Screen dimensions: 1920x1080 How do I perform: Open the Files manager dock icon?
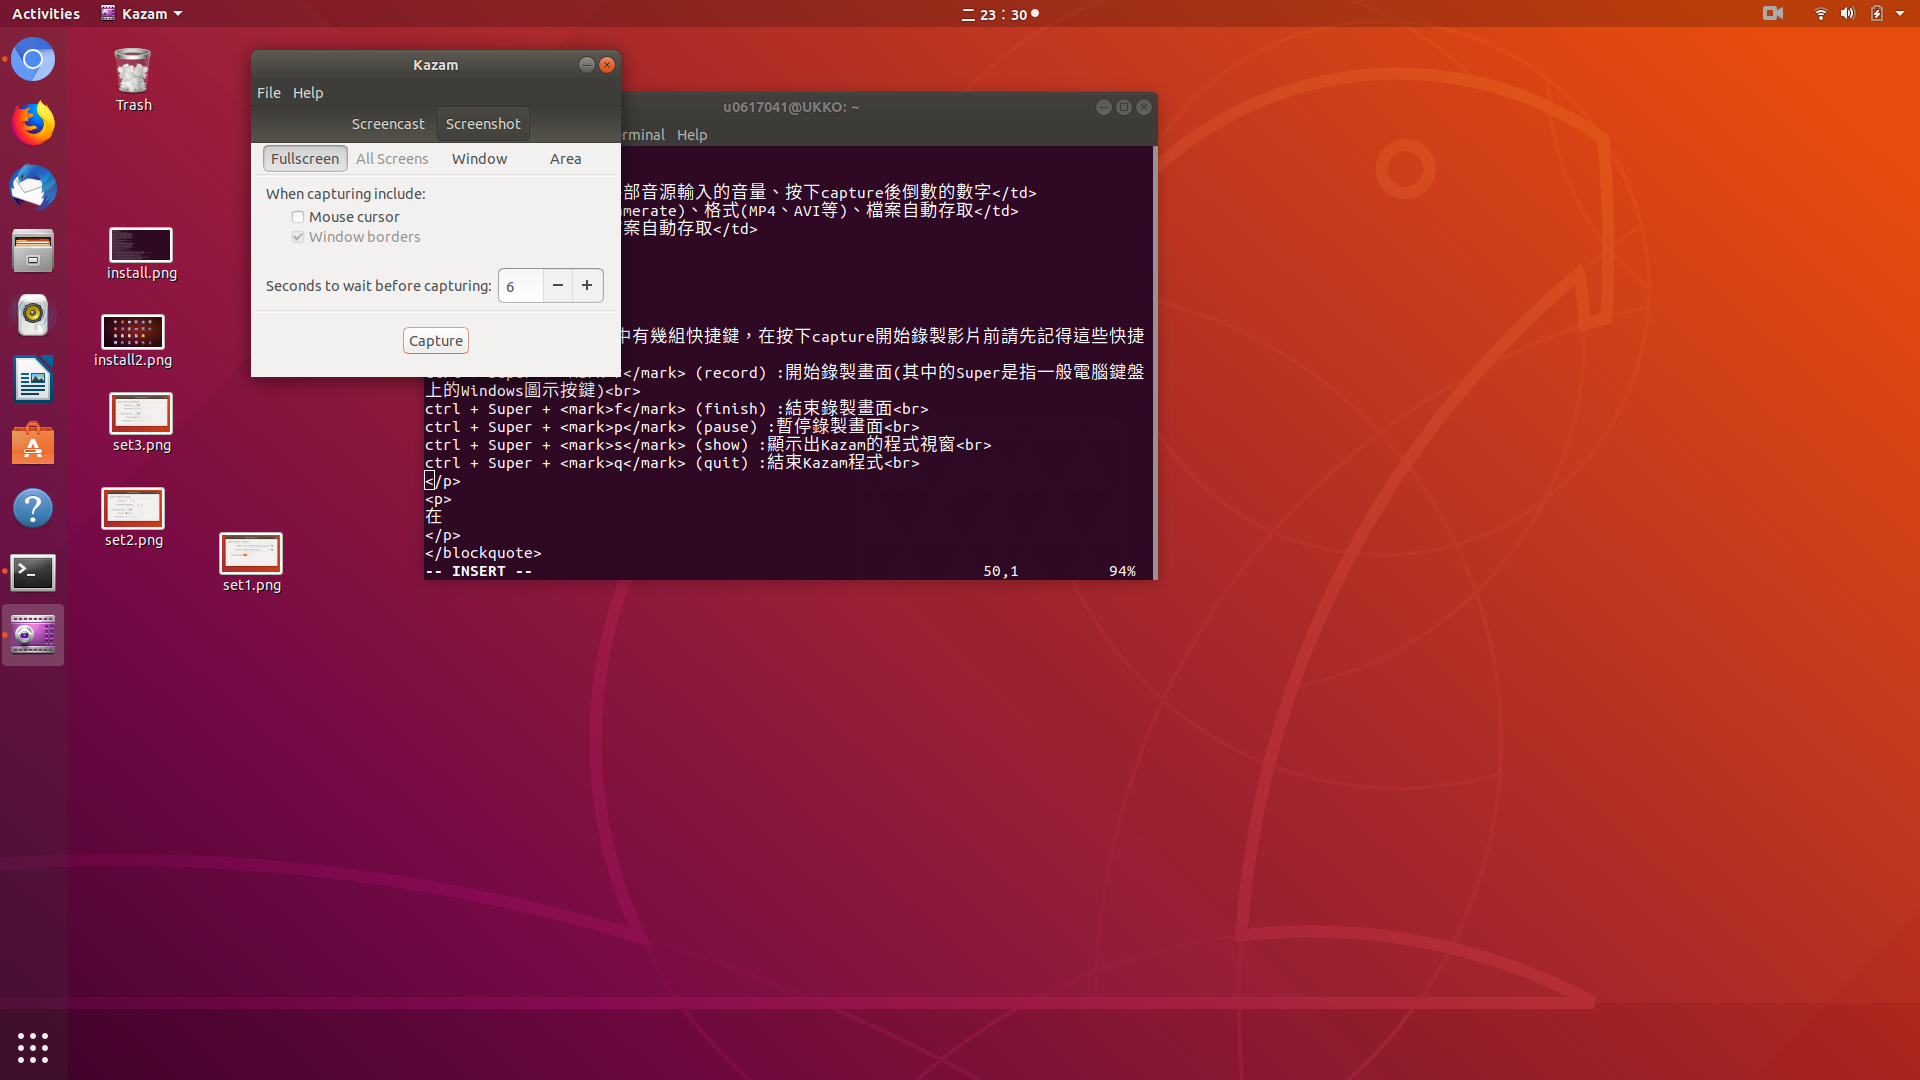(x=33, y=251)
